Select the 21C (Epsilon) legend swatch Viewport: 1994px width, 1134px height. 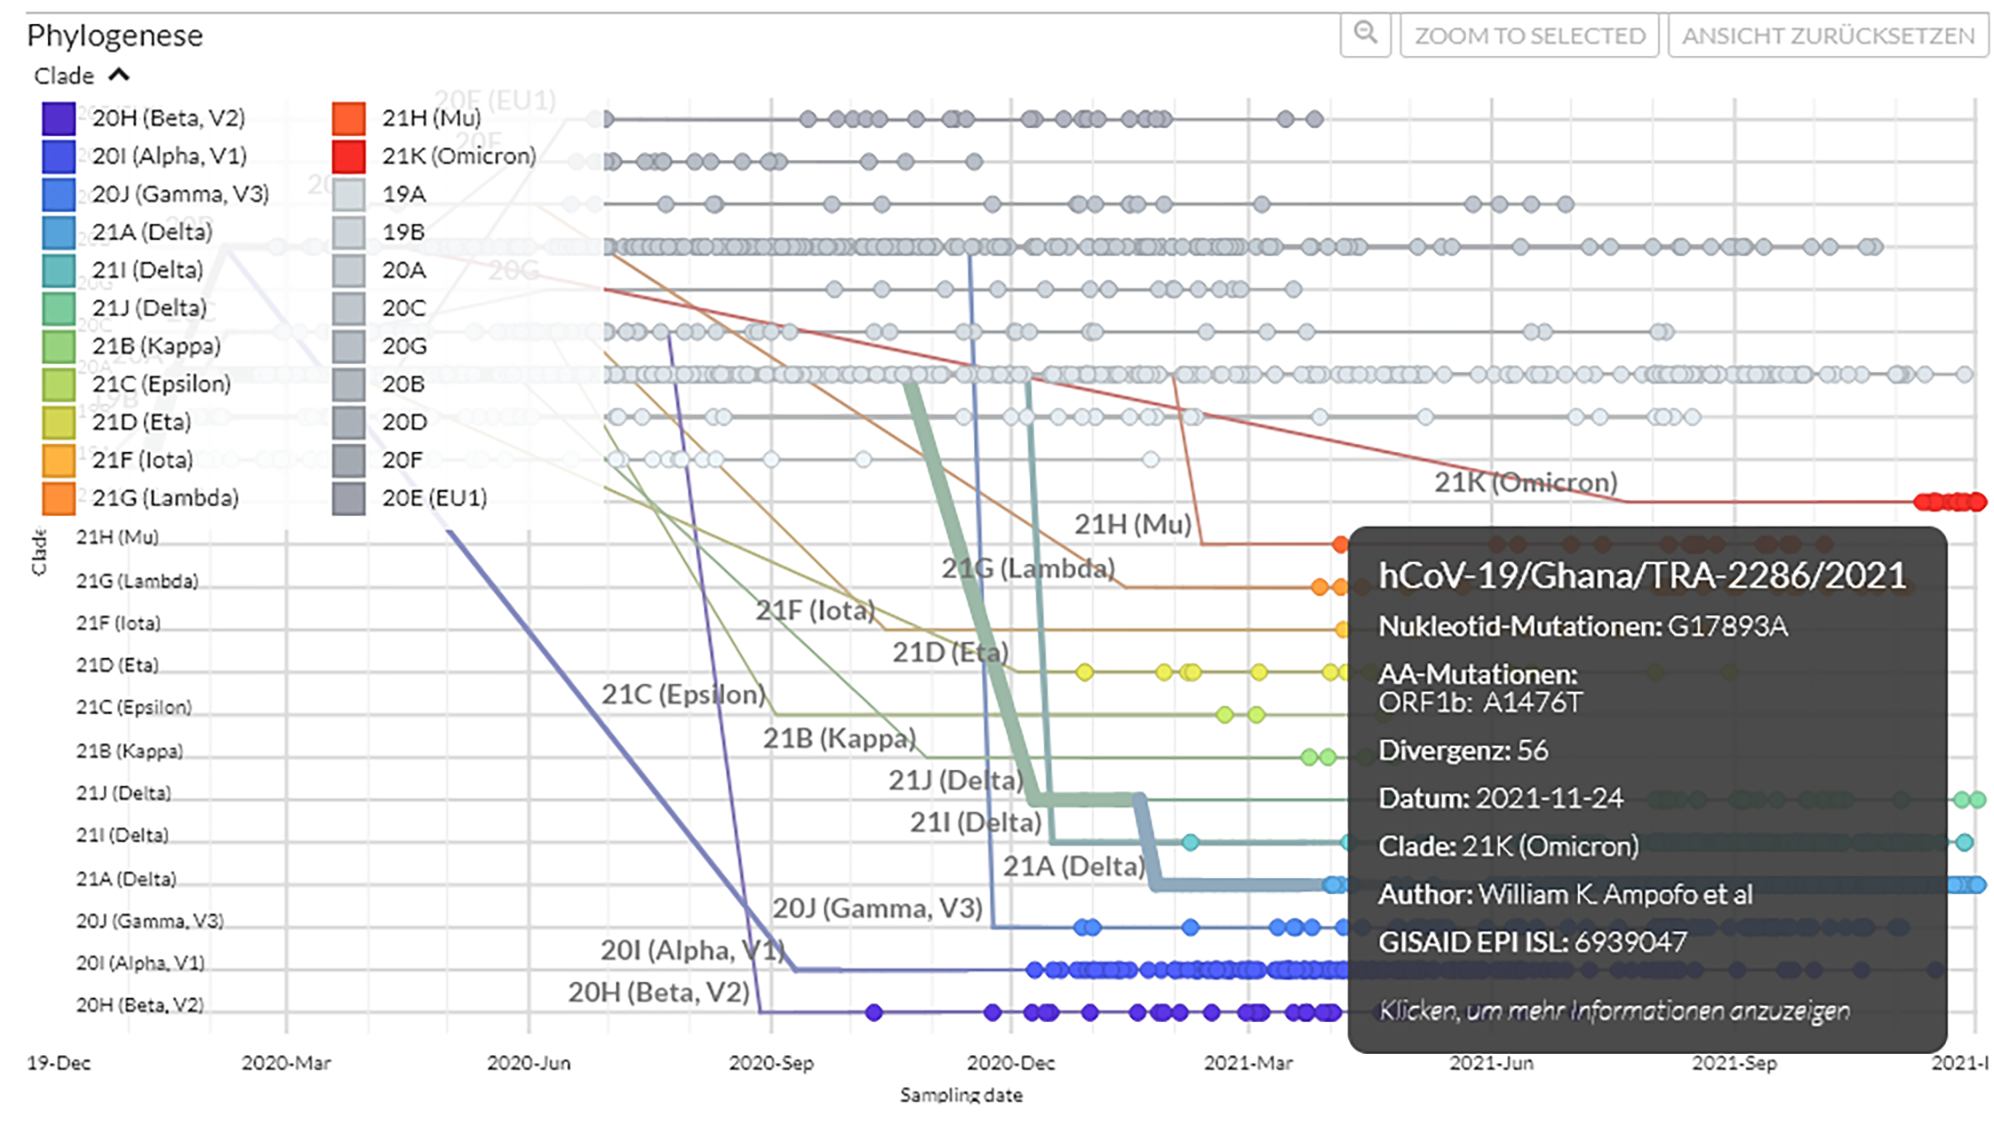click(x=59, y=384)
